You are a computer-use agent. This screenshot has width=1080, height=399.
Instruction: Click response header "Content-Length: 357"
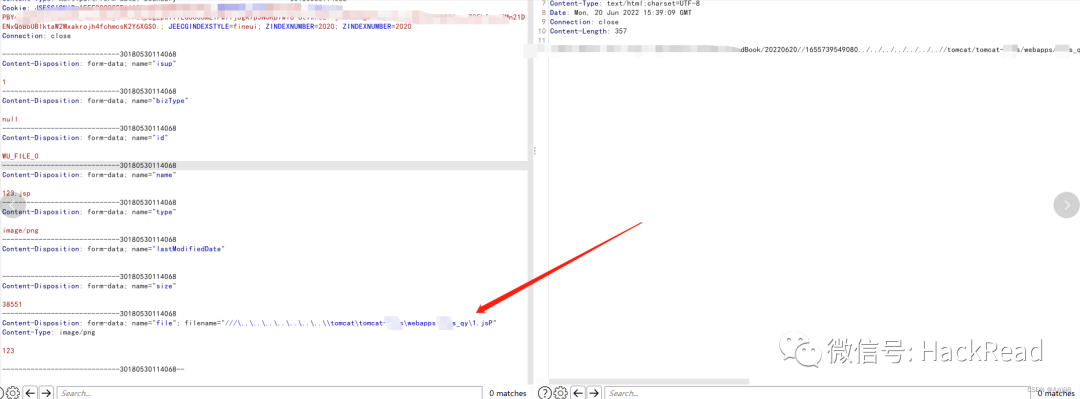point(588,32)
